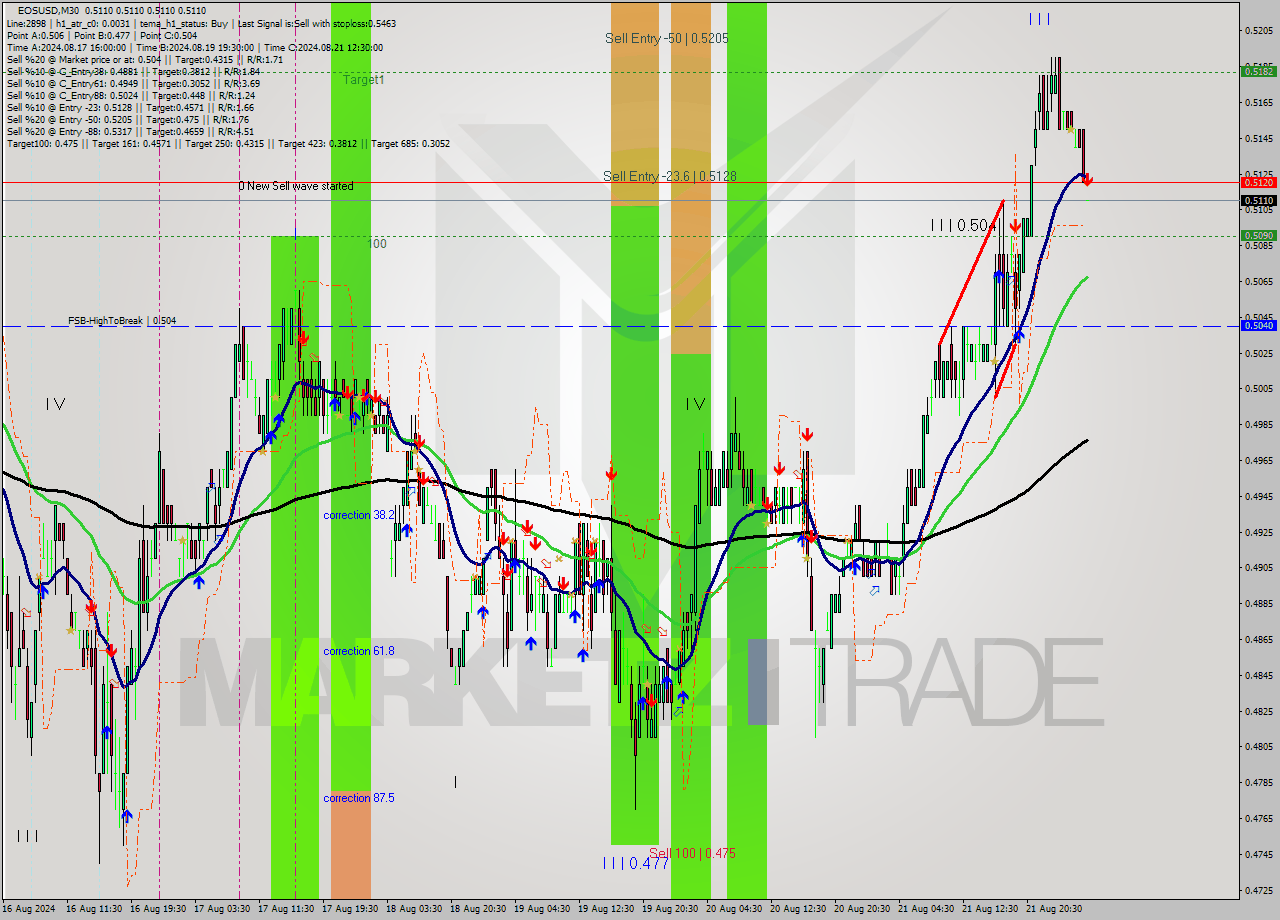Click the 'Target1' label on the chart
This screenshot has width=1280, height=920.
point(364,79)
